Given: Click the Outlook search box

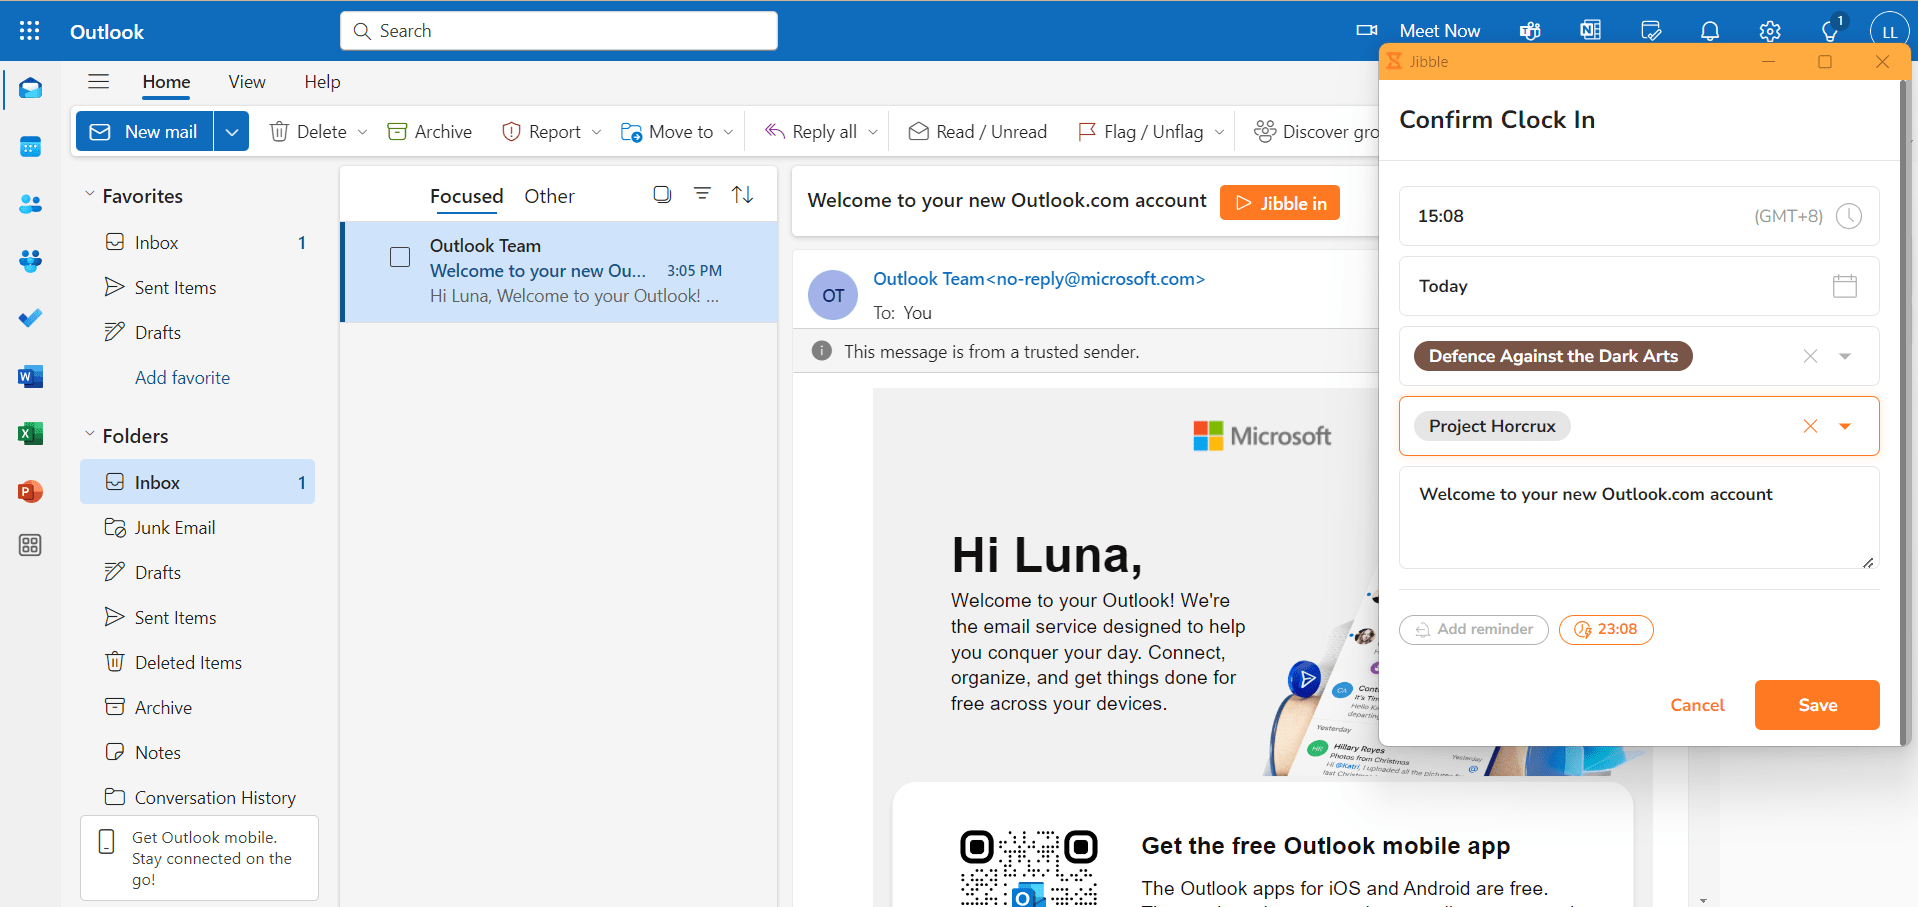Looking at the screenshot, I should coord(559,31).
